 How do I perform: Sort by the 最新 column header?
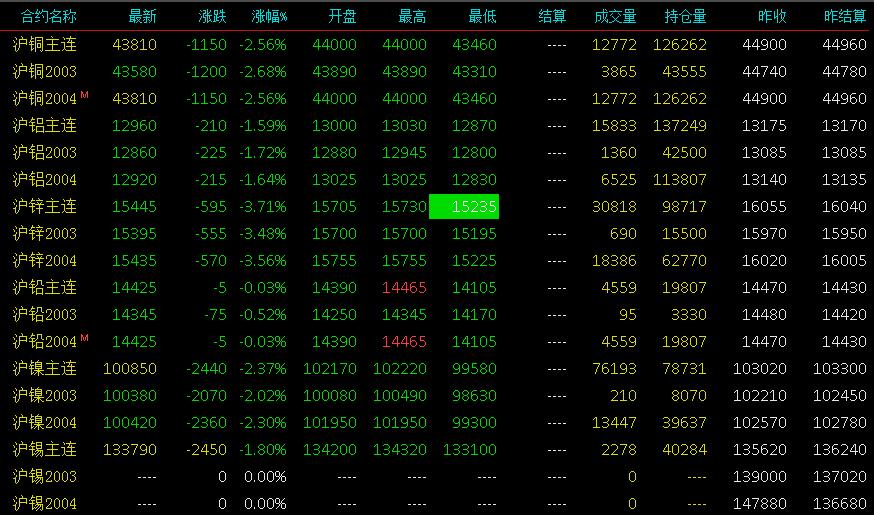click(142, 17)
